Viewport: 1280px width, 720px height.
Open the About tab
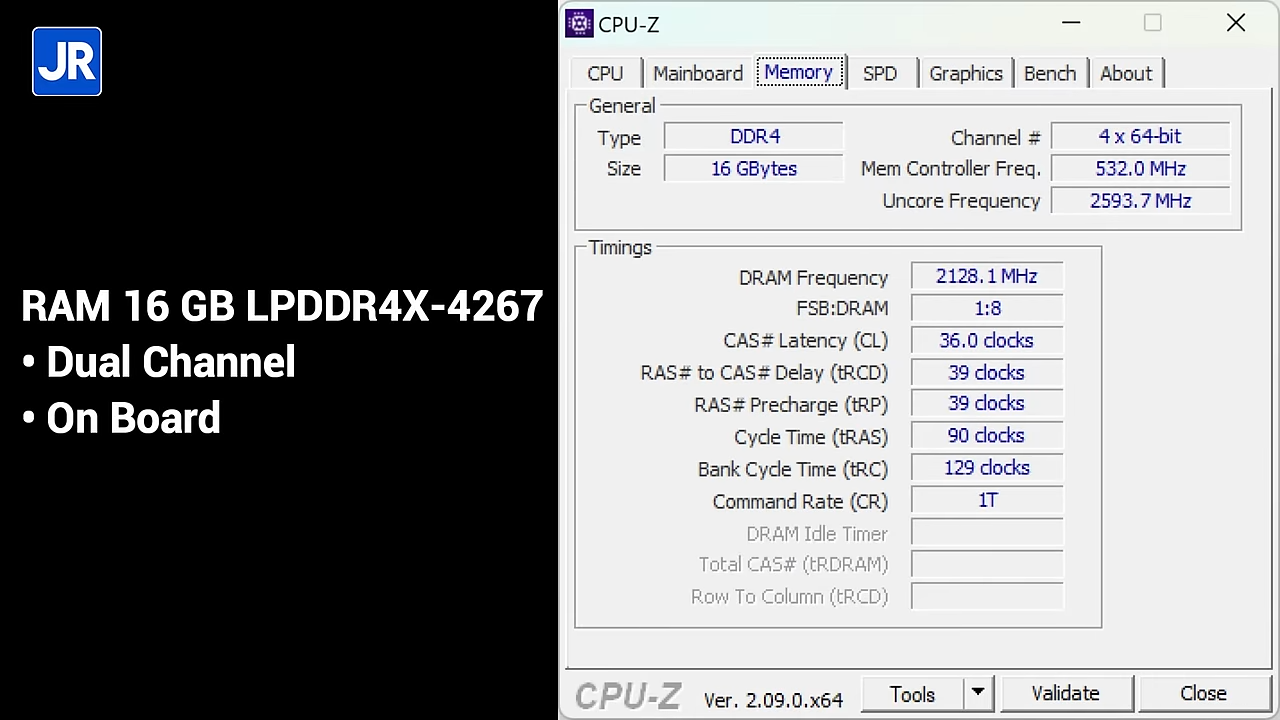point(1126,74)
